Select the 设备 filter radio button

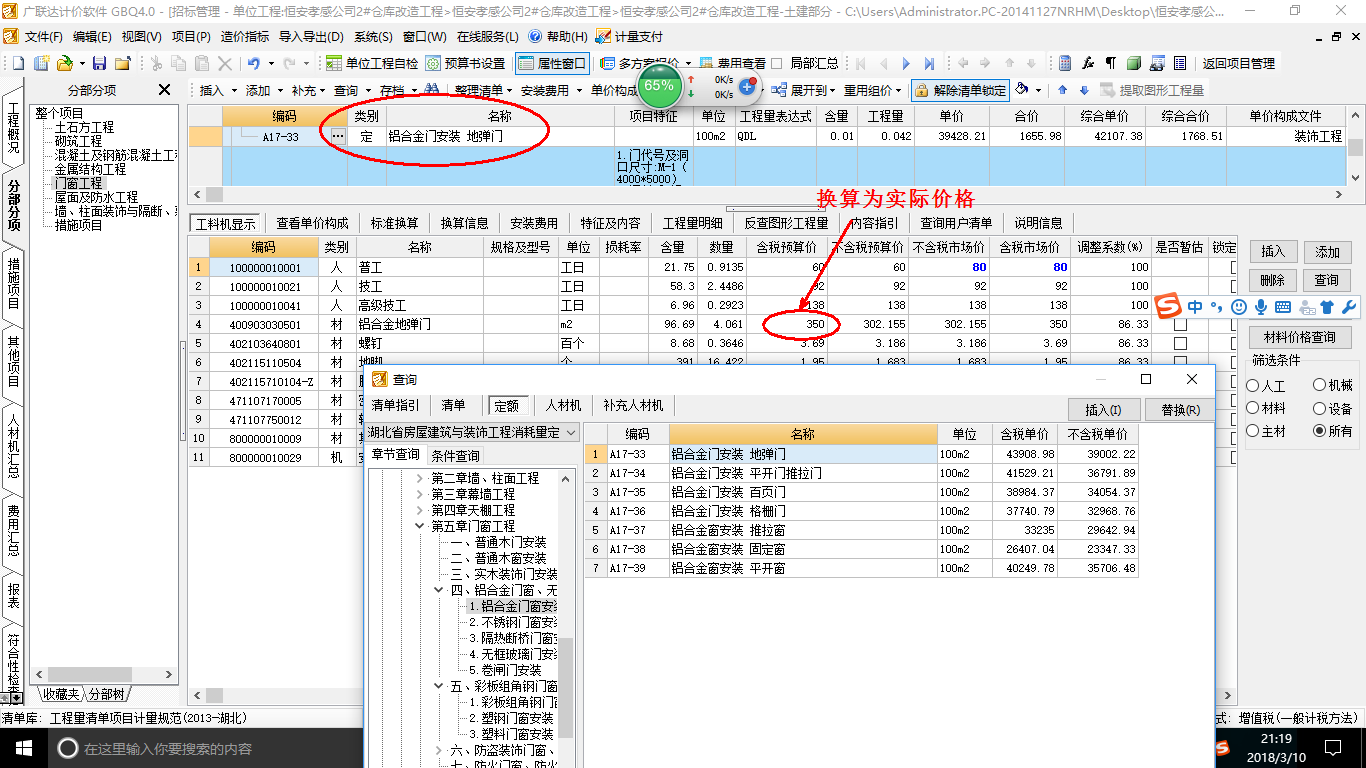tap(1319, 408)
